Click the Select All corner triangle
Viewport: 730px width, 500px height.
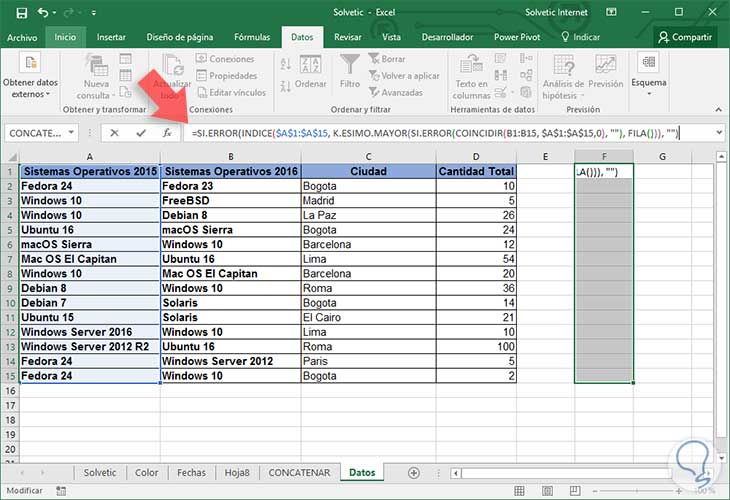(12, 157)
